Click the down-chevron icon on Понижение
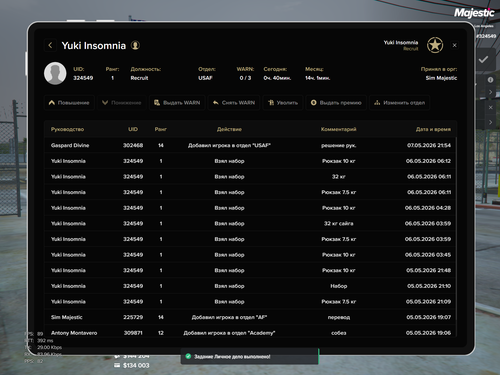Screen dimensions: 500x375 (x=105, y=103)
